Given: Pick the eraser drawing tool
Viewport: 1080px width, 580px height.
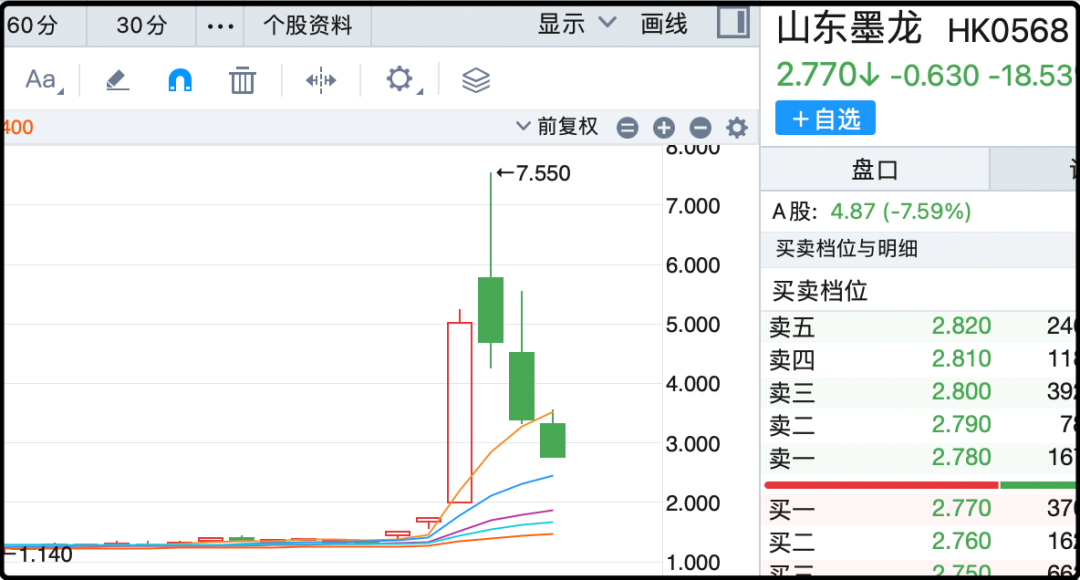Looking at the screenshot, I should pyautogui.click(x=118, y=80).
